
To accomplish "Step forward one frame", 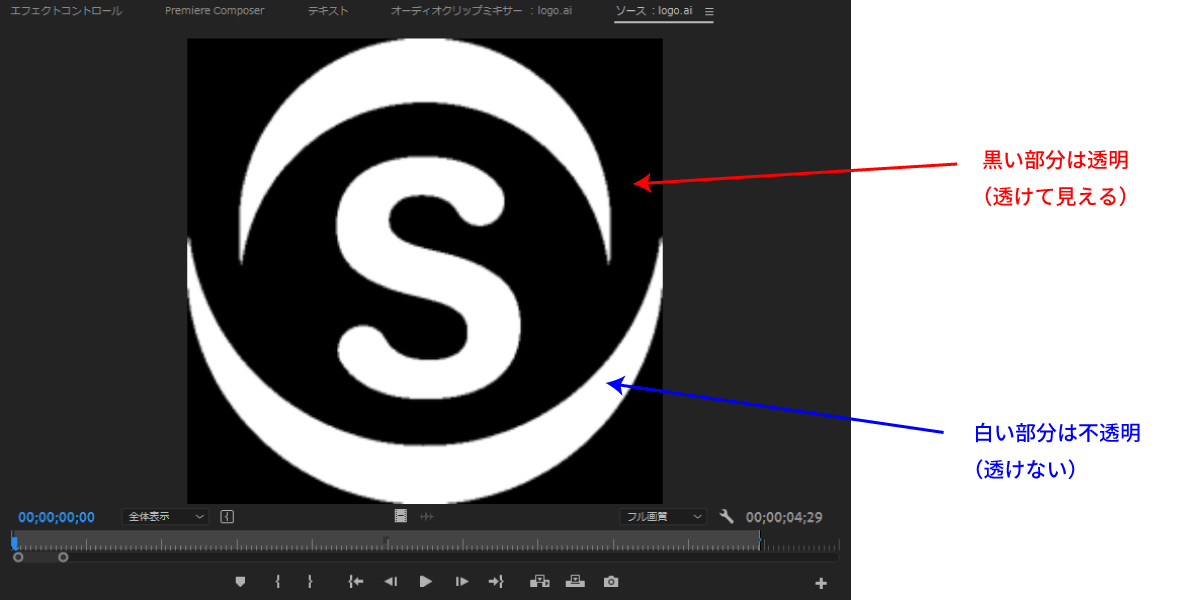I will point(461,581).
